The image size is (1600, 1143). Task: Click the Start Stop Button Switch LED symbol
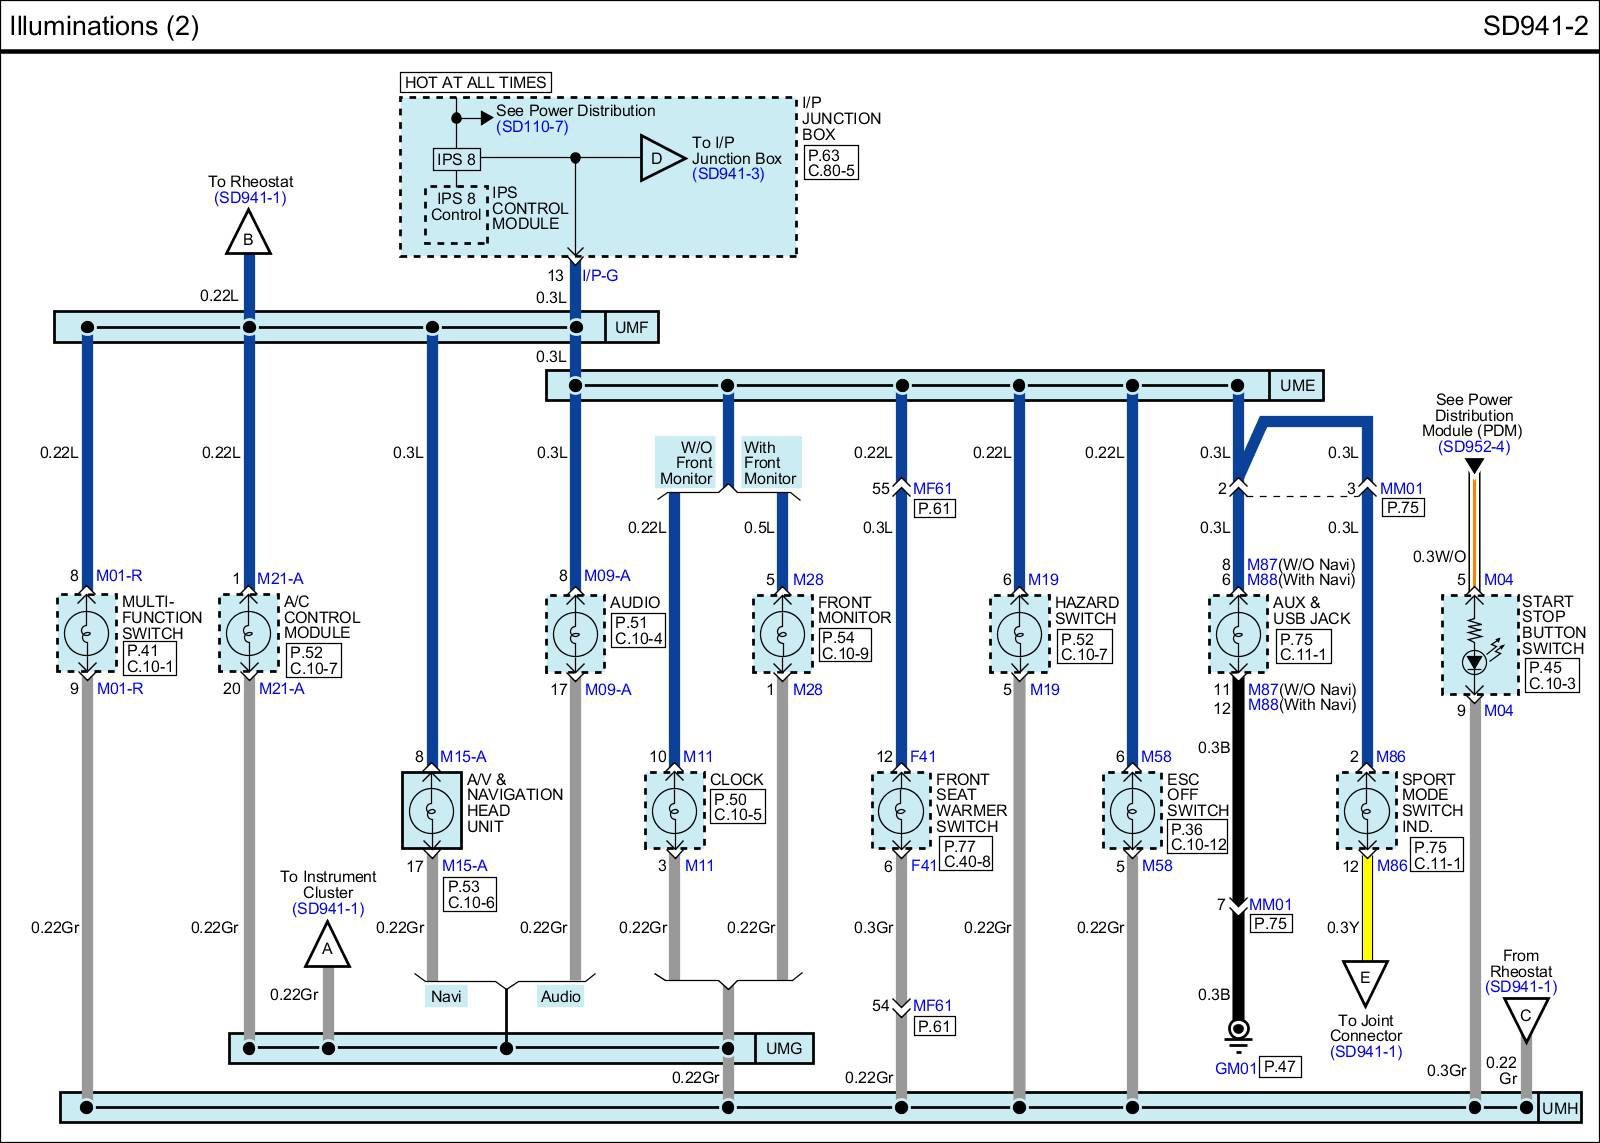(x=1473, y=662)
